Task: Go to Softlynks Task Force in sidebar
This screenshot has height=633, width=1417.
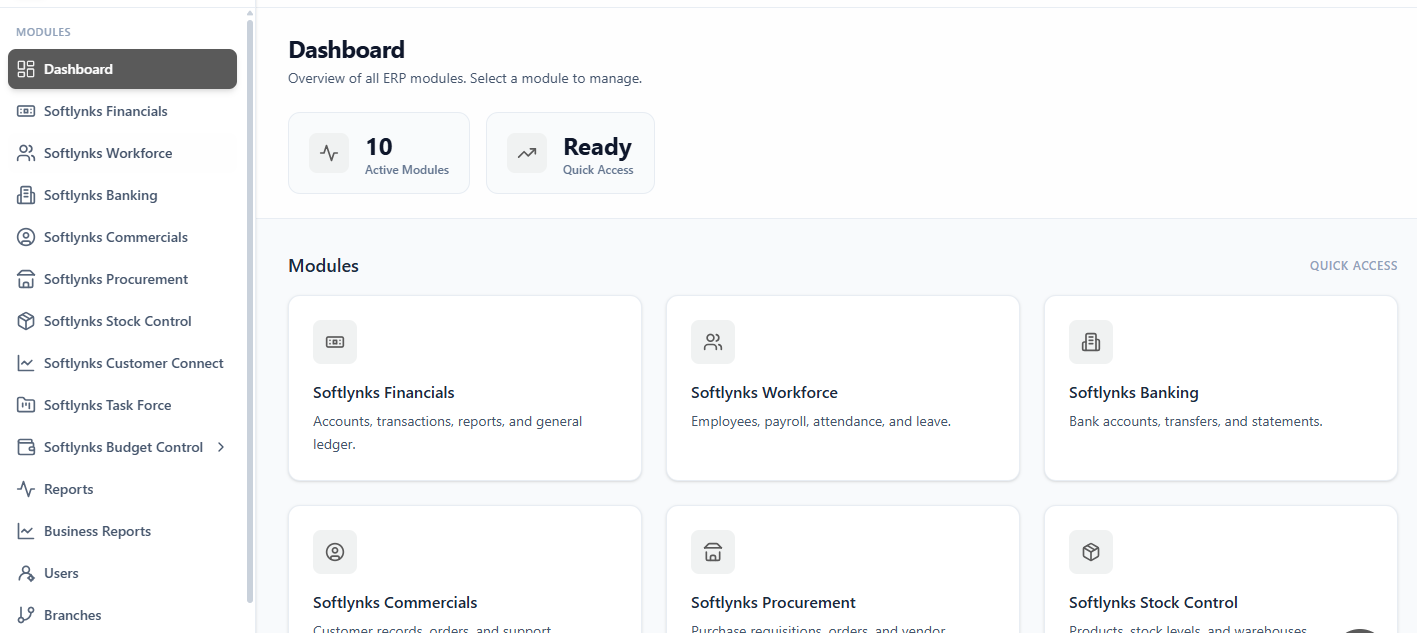Action: pyautogui.click(x=122, y=405)
